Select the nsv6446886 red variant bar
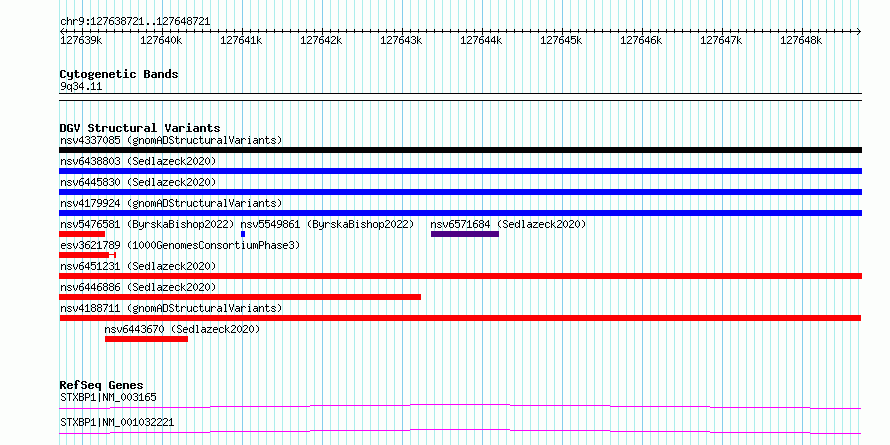 click(240, 297)
